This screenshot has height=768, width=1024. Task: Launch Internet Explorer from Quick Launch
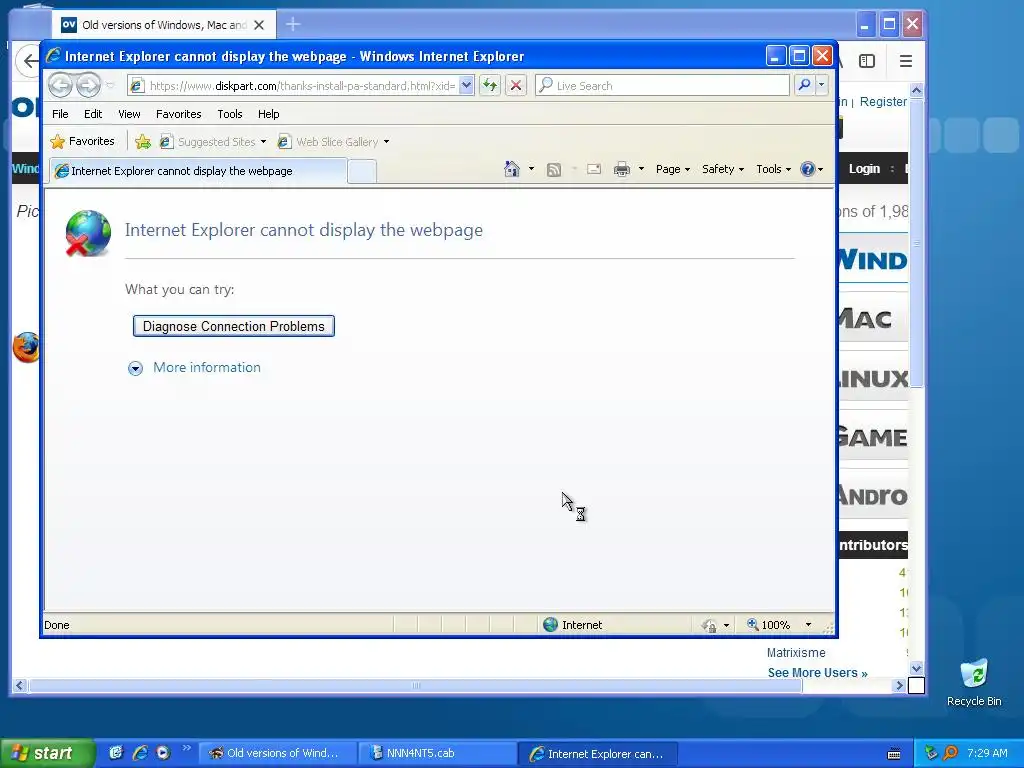pyautogui.click(x=140, y=753)
